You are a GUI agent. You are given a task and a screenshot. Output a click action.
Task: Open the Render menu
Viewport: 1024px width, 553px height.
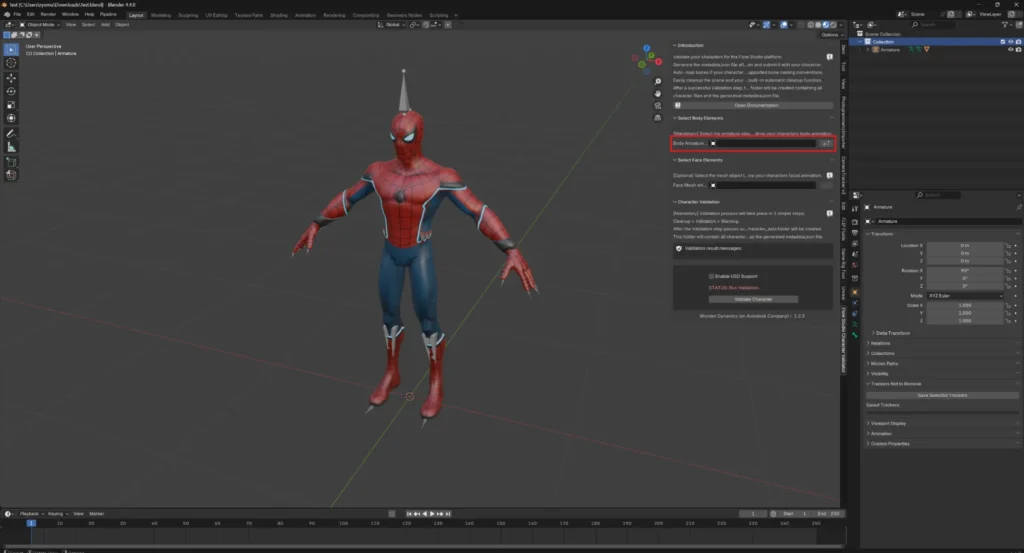(x=48, y=14)
